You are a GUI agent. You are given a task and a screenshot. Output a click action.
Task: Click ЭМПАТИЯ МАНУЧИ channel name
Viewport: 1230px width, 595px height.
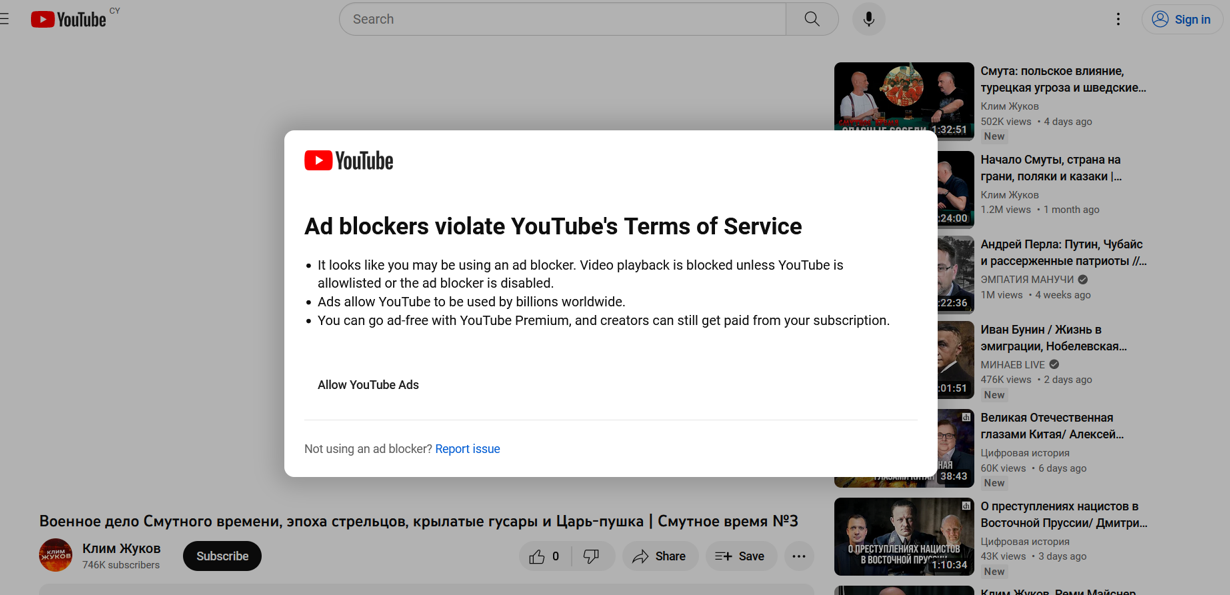tap(1027, 280)
